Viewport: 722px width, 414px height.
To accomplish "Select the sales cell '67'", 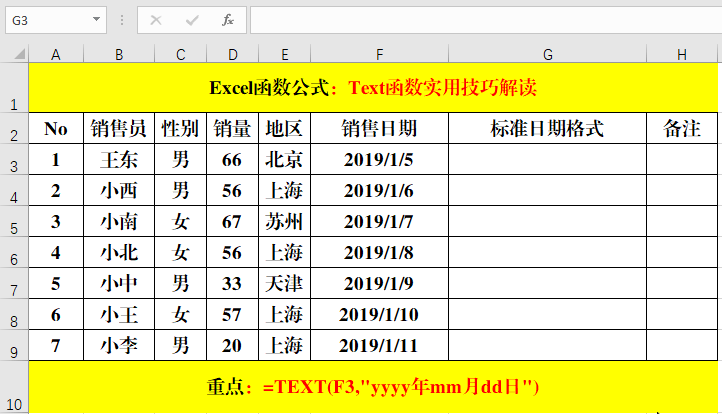I will pyautogui.click(x=233, y=221).
